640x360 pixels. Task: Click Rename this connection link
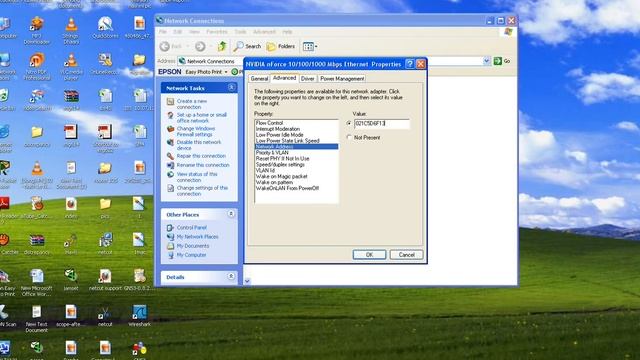pos(203,165)
